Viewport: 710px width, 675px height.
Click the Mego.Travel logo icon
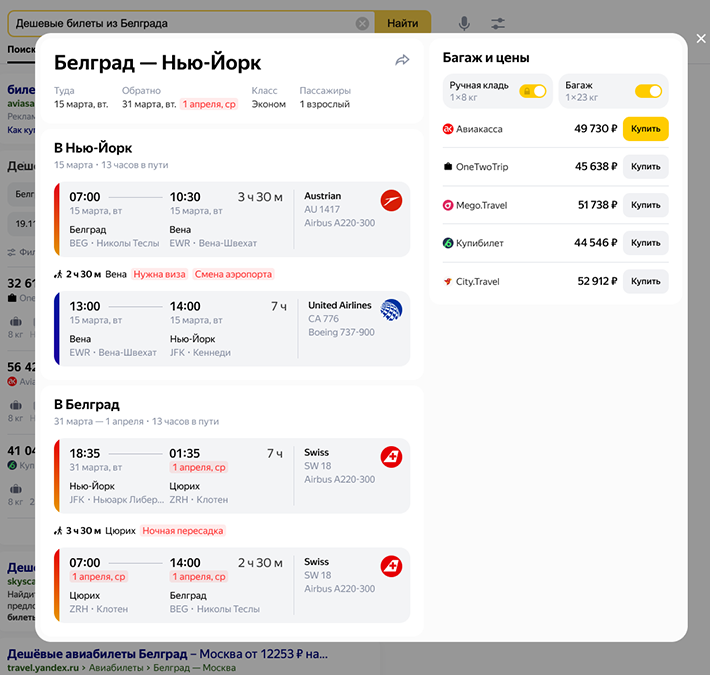448,205
